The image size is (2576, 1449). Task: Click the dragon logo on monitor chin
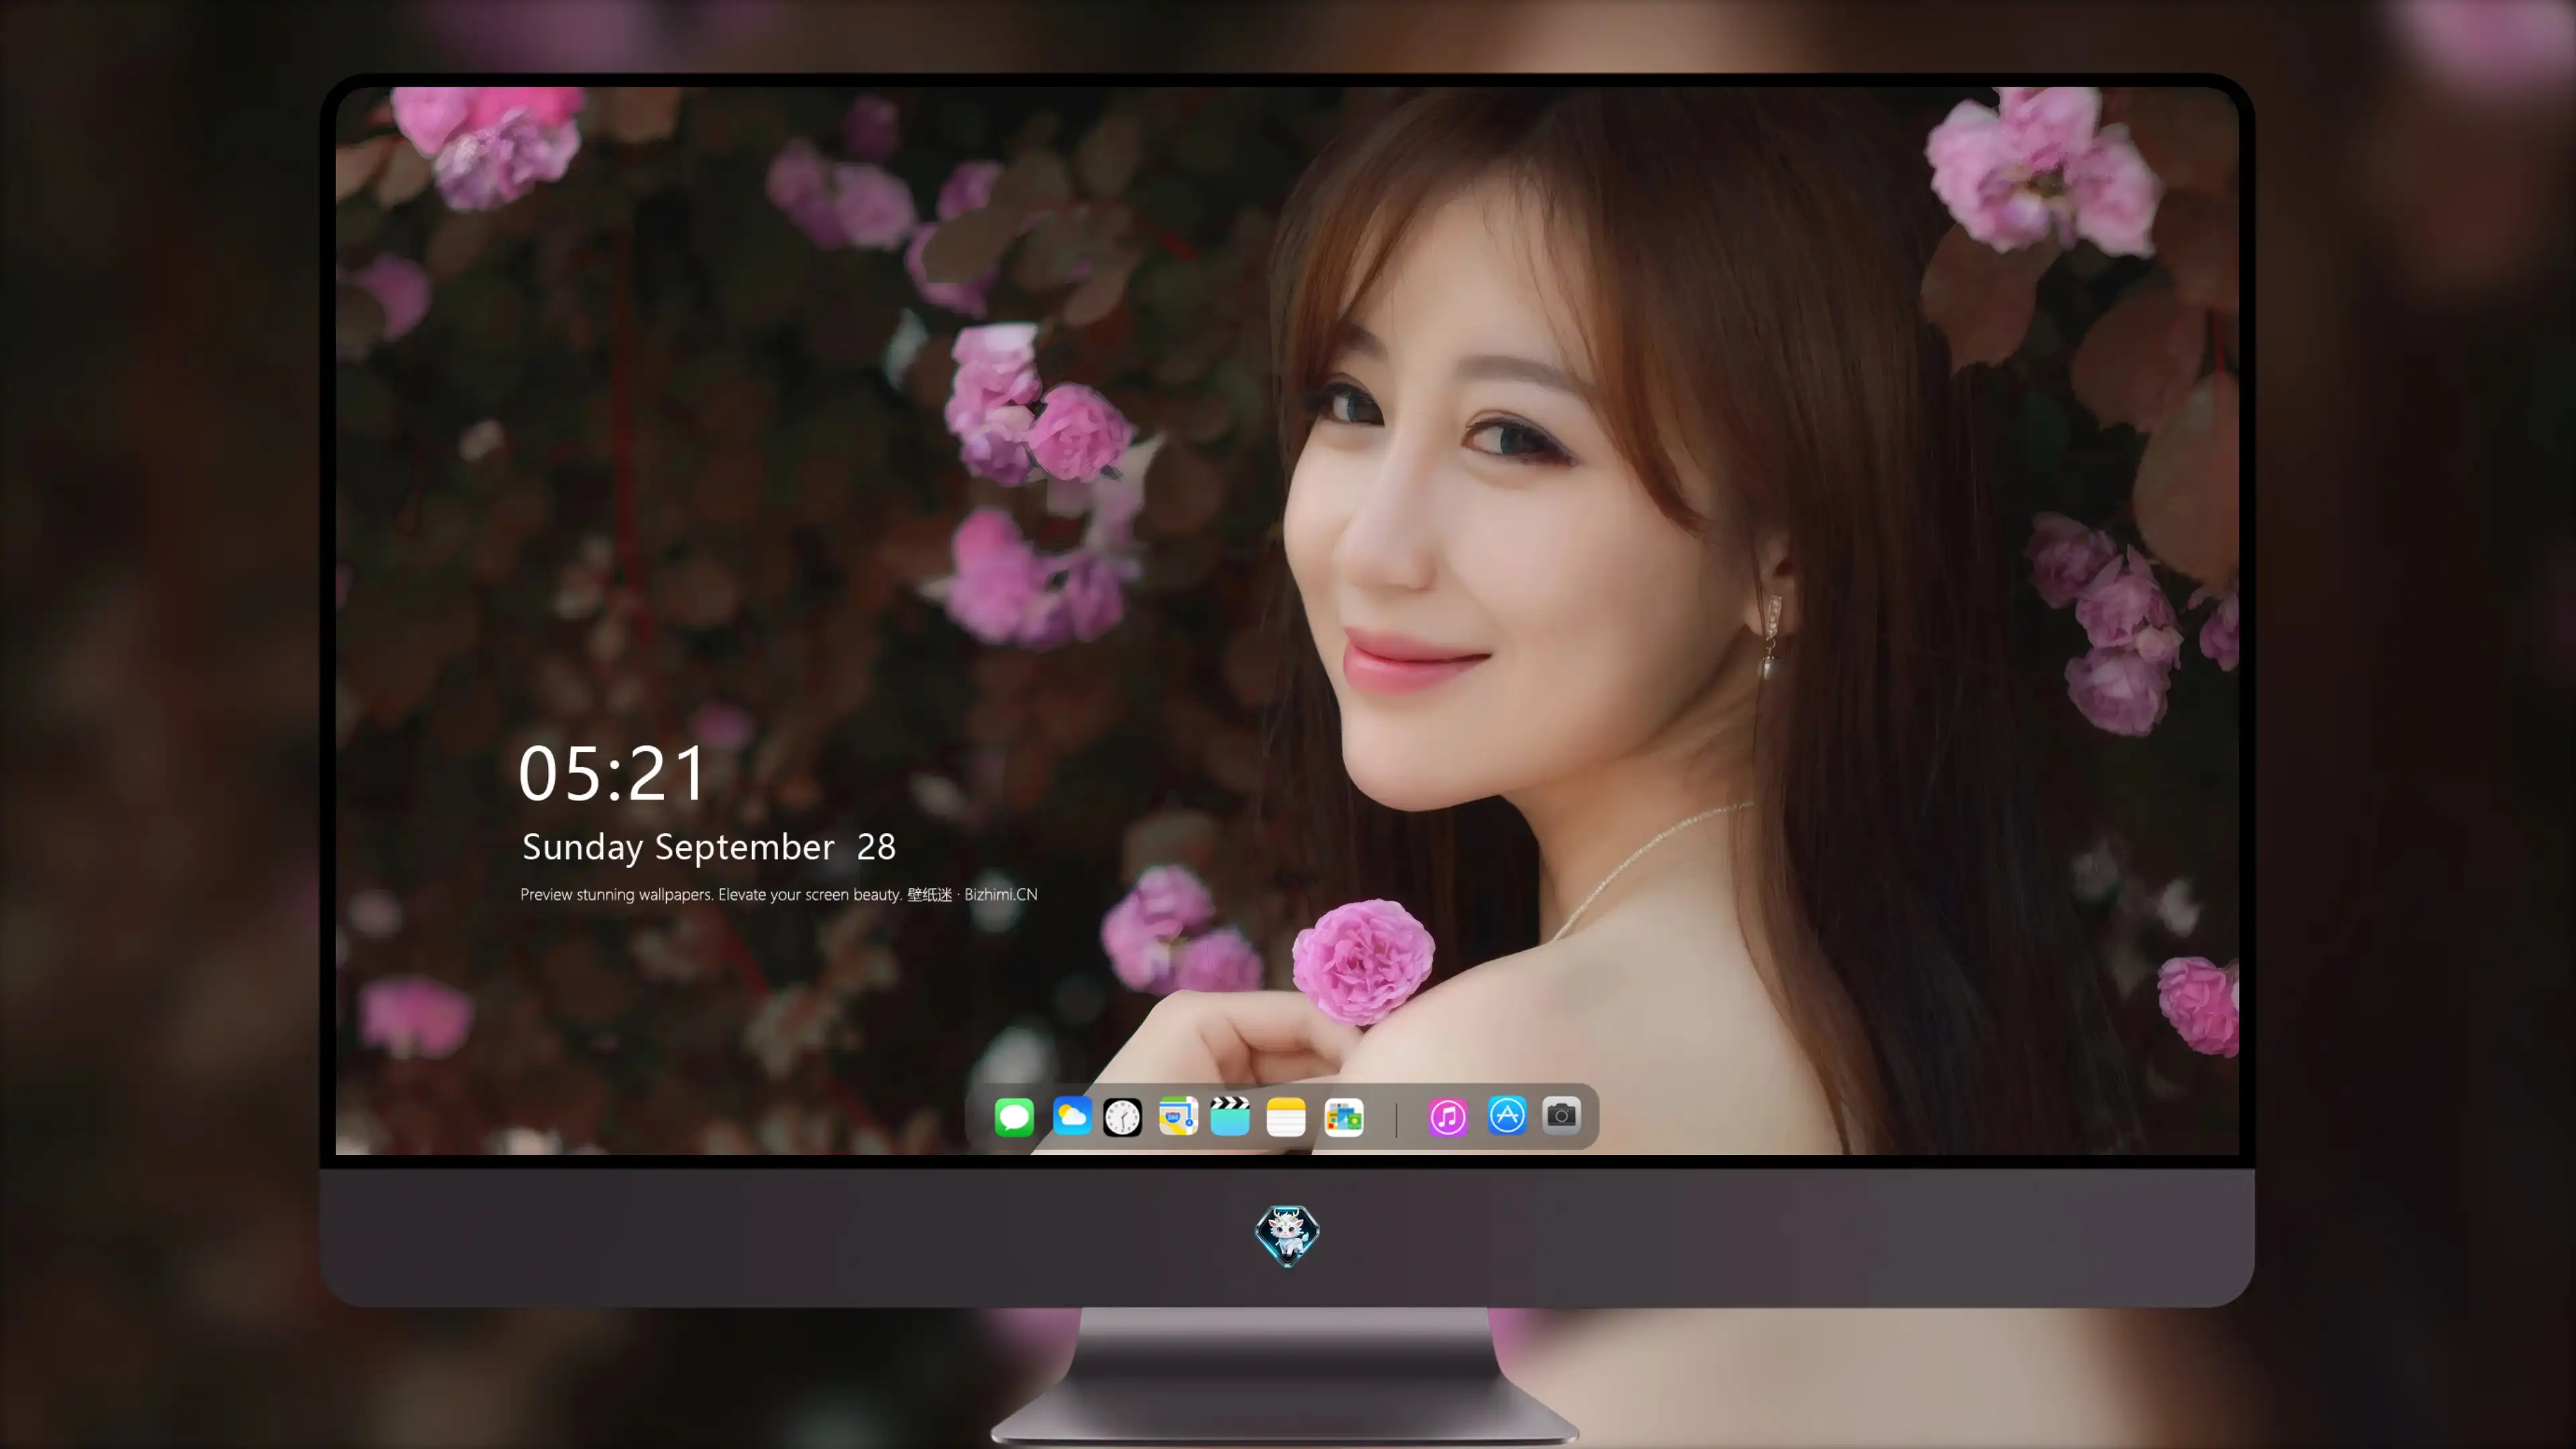point(1287,1236)
